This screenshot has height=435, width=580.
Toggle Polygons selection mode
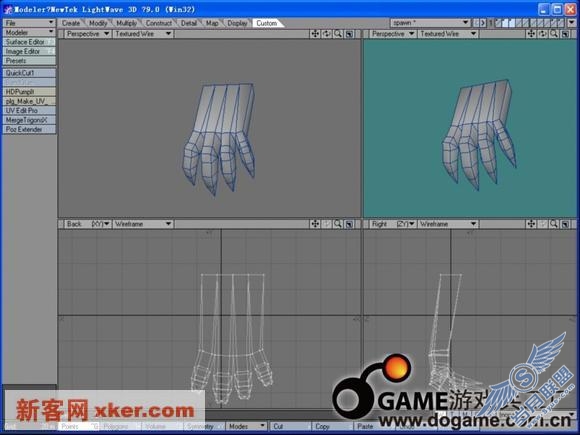[x=115, y=426]
